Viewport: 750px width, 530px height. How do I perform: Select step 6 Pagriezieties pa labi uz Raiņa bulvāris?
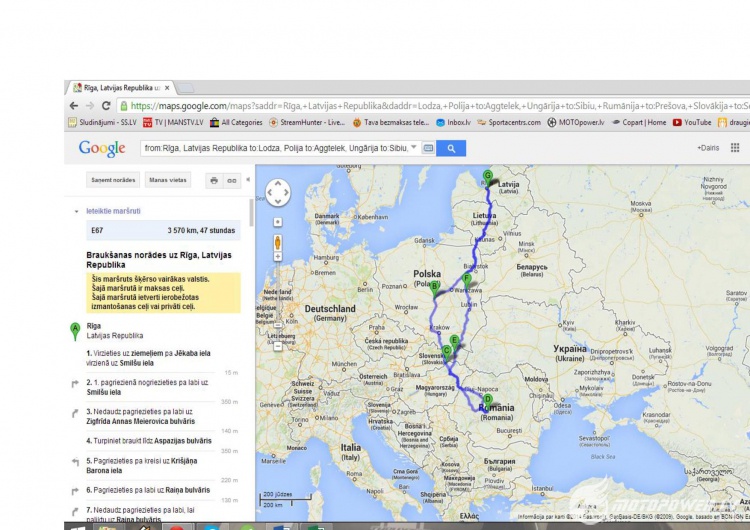click(149, 490)
